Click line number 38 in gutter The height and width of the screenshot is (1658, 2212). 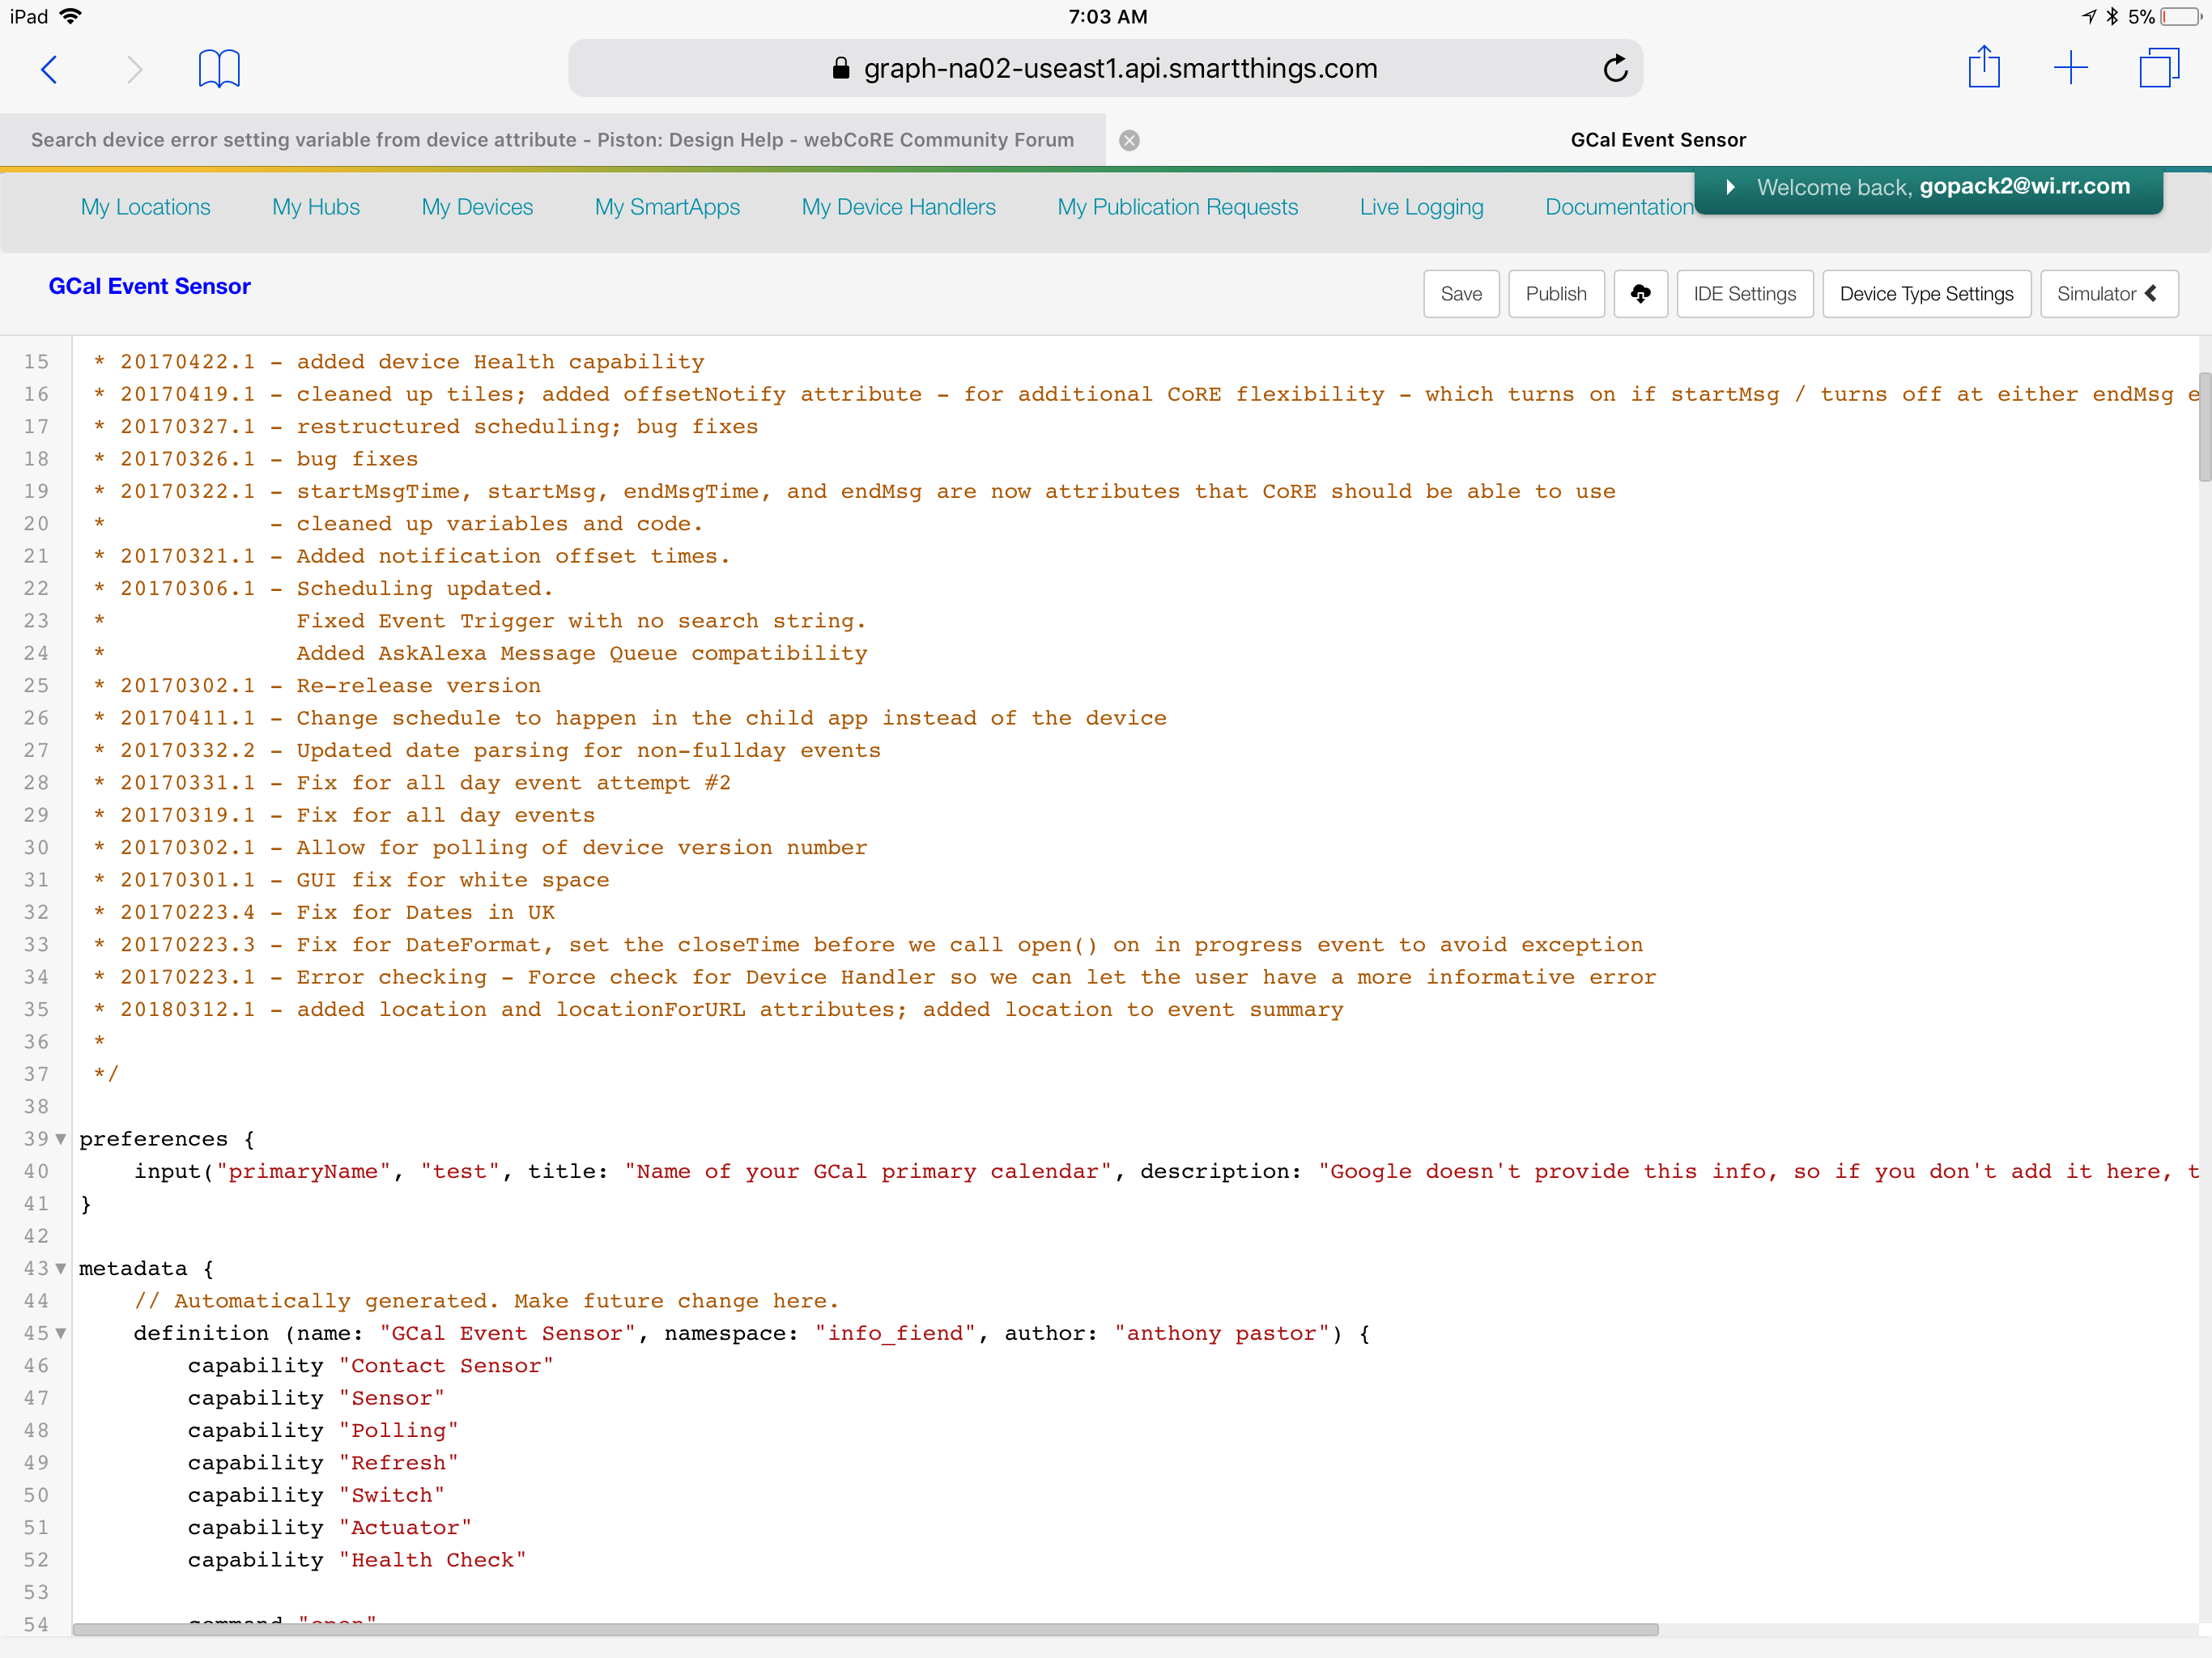pos(36,1107)
